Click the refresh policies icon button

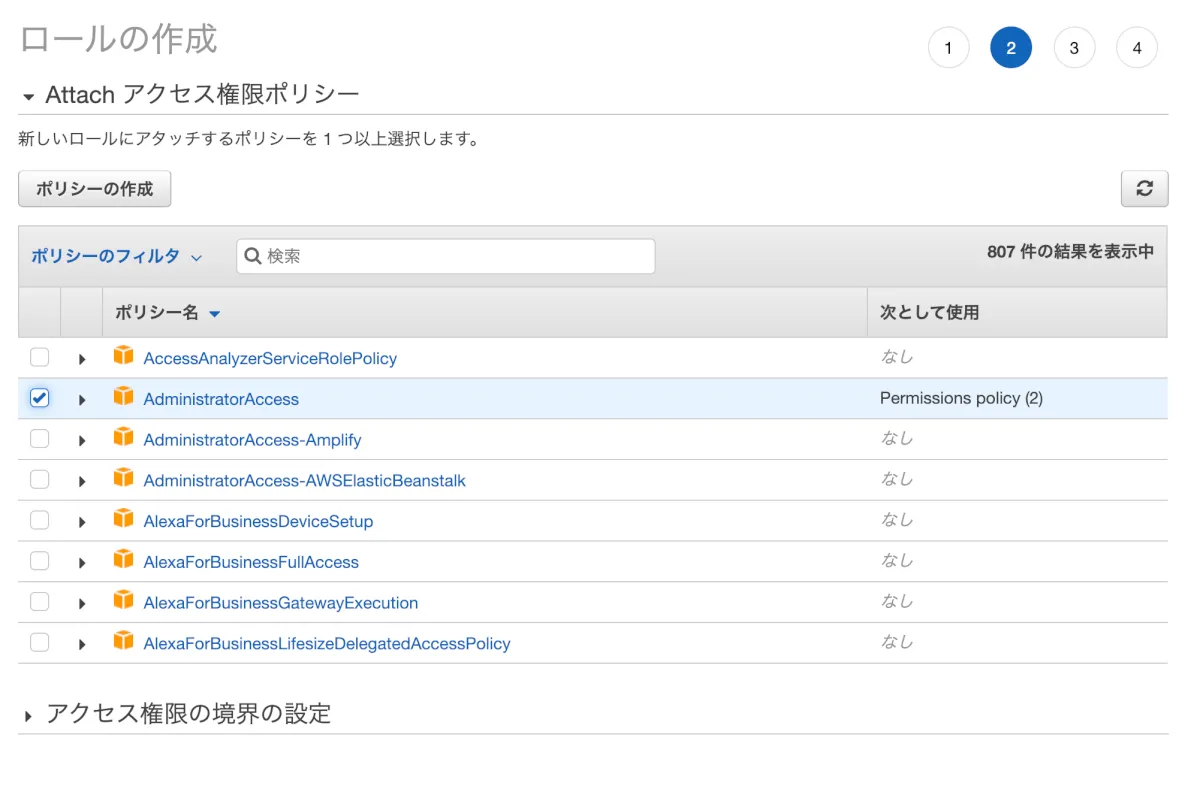(1144, 189)
